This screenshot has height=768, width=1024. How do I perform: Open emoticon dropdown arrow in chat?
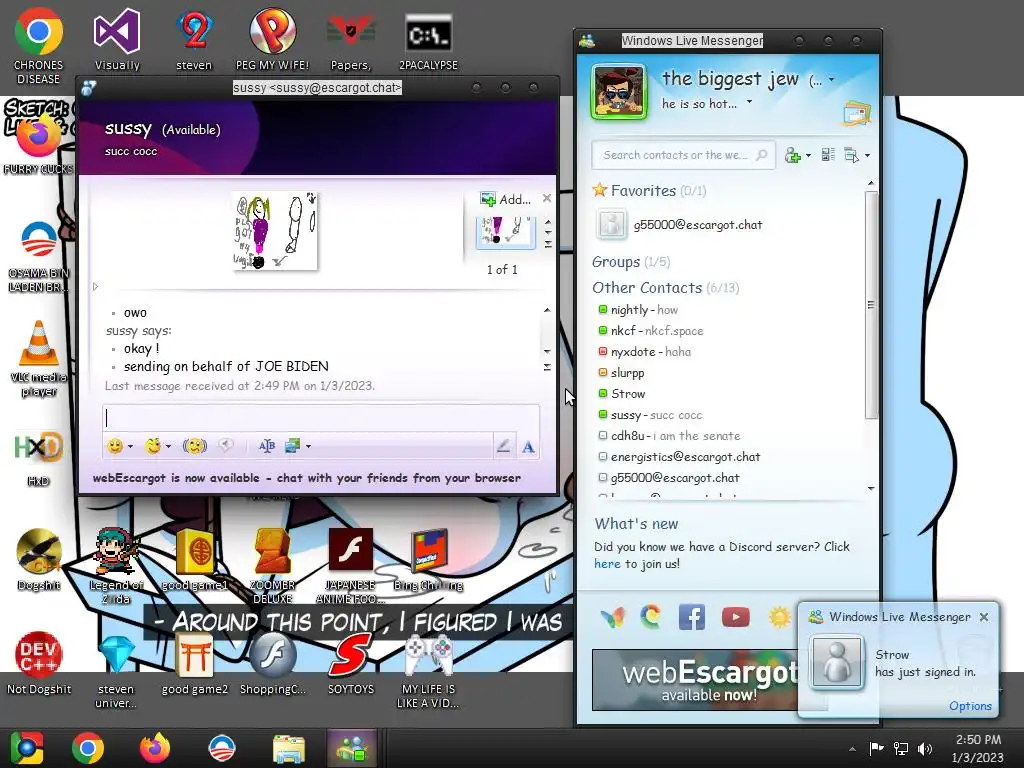[130, 447]
